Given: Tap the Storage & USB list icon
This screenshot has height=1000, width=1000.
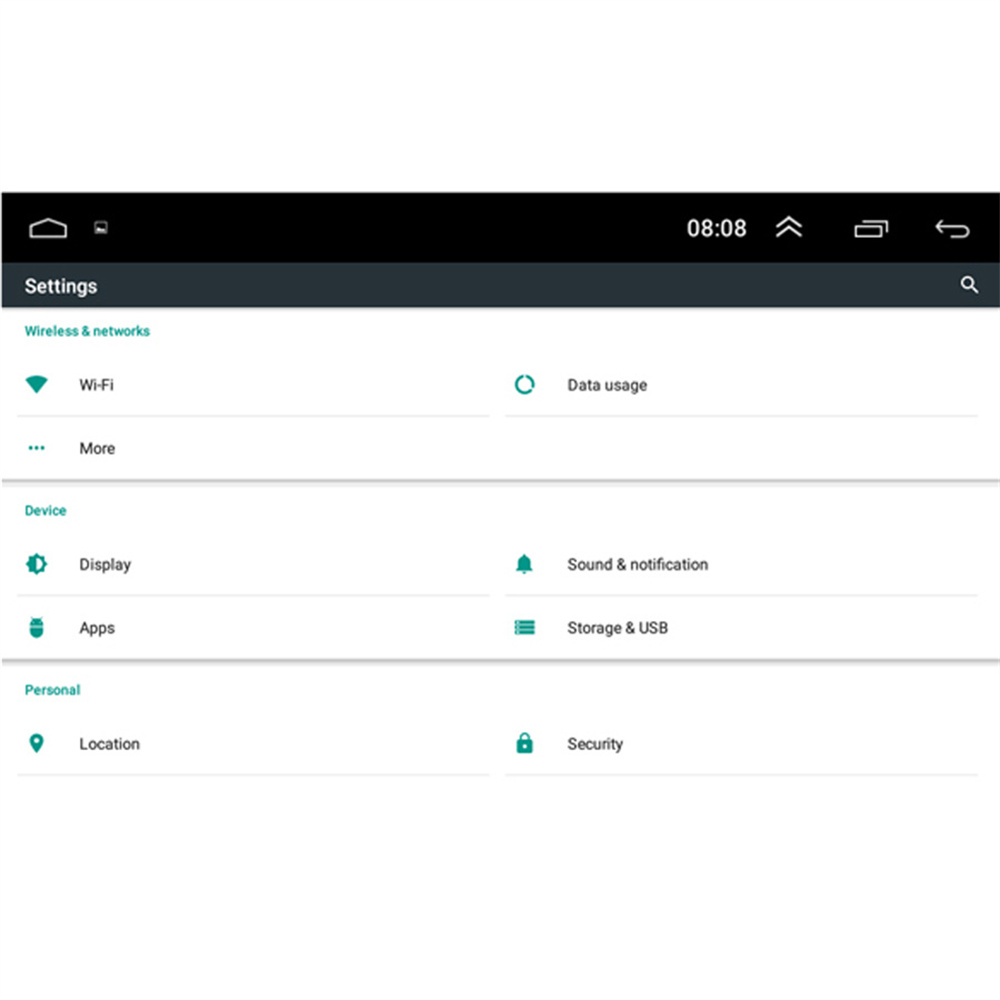Looking at the screenshot, I should [x=524, y=628].
